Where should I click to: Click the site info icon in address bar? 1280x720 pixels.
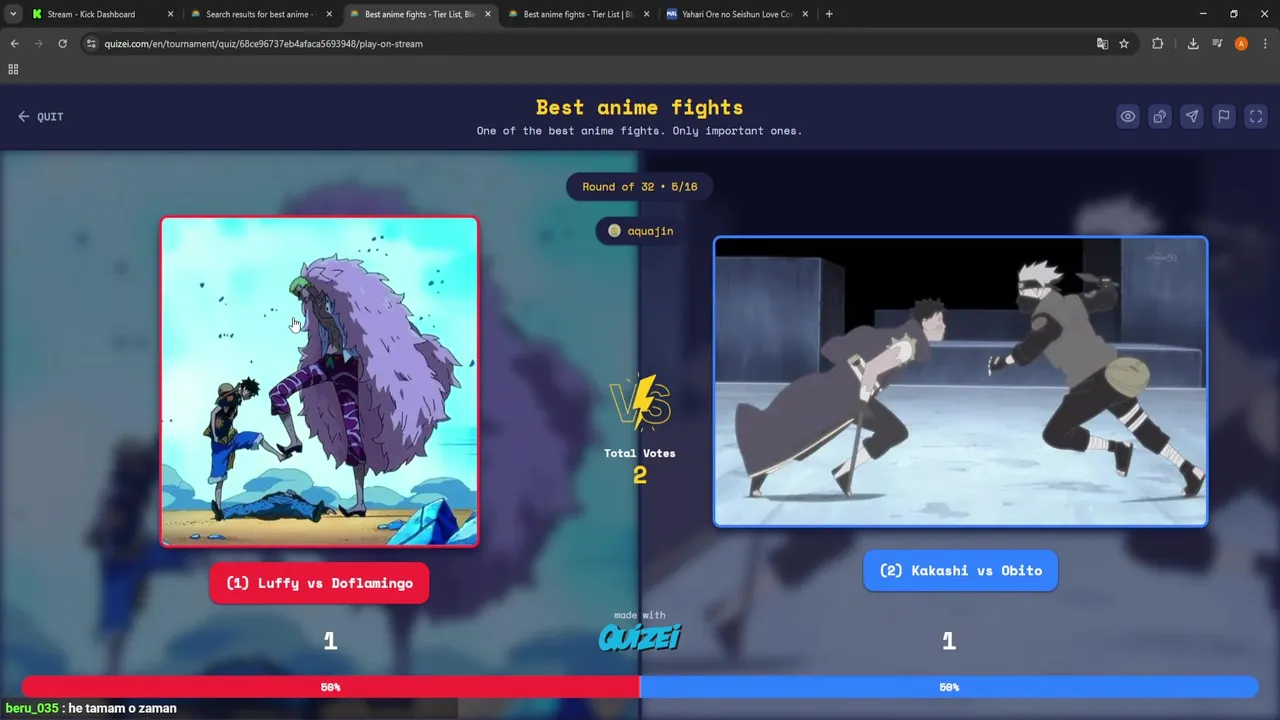(91, 44)
